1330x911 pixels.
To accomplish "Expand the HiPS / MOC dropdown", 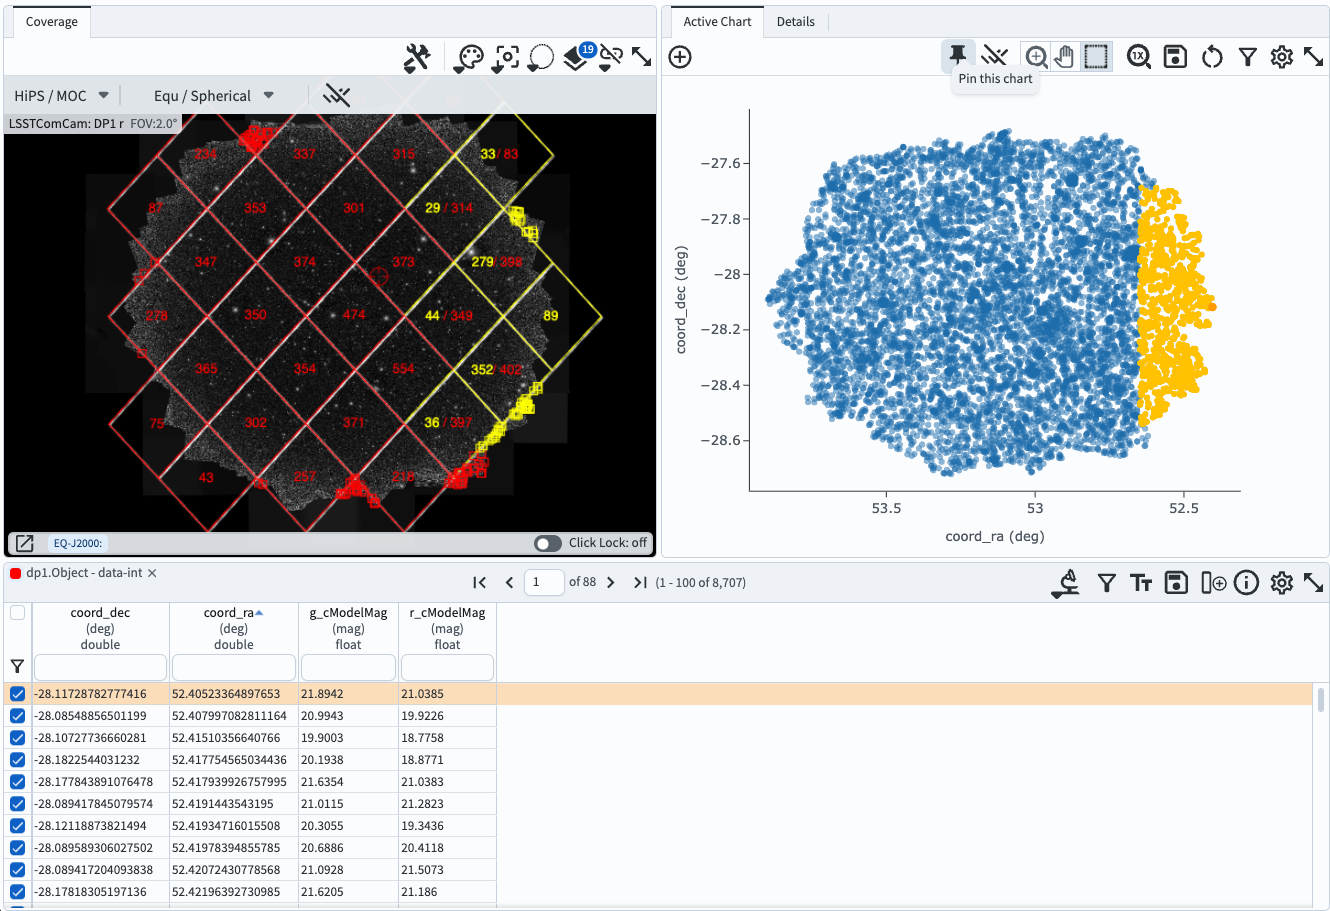I will (61, 96).
